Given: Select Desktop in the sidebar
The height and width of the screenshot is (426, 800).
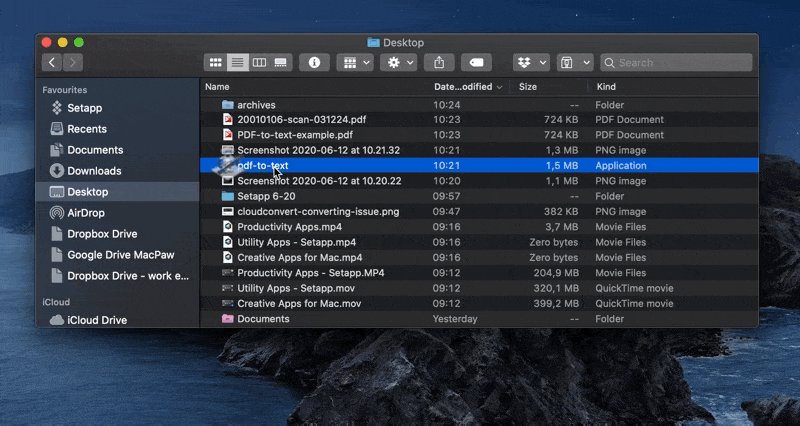Looking at the screenshot, I should pos(117,192).
